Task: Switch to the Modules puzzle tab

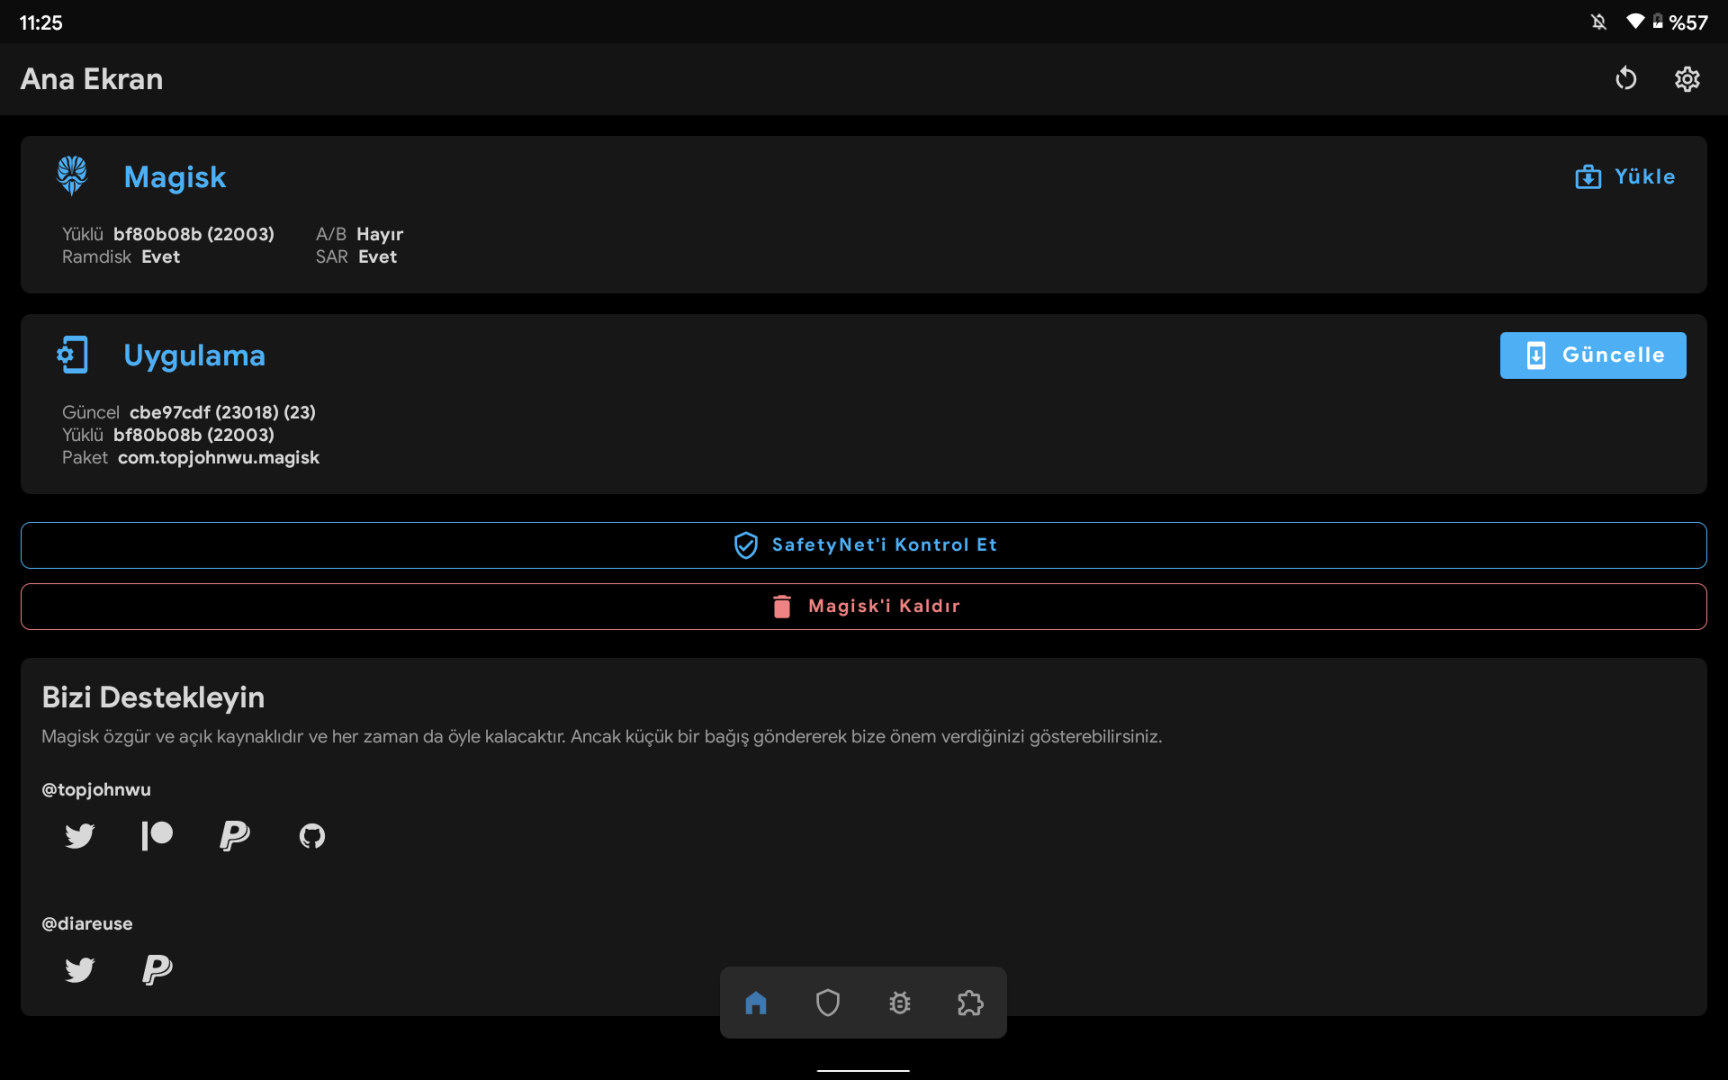Action: tap(970, 1003)
